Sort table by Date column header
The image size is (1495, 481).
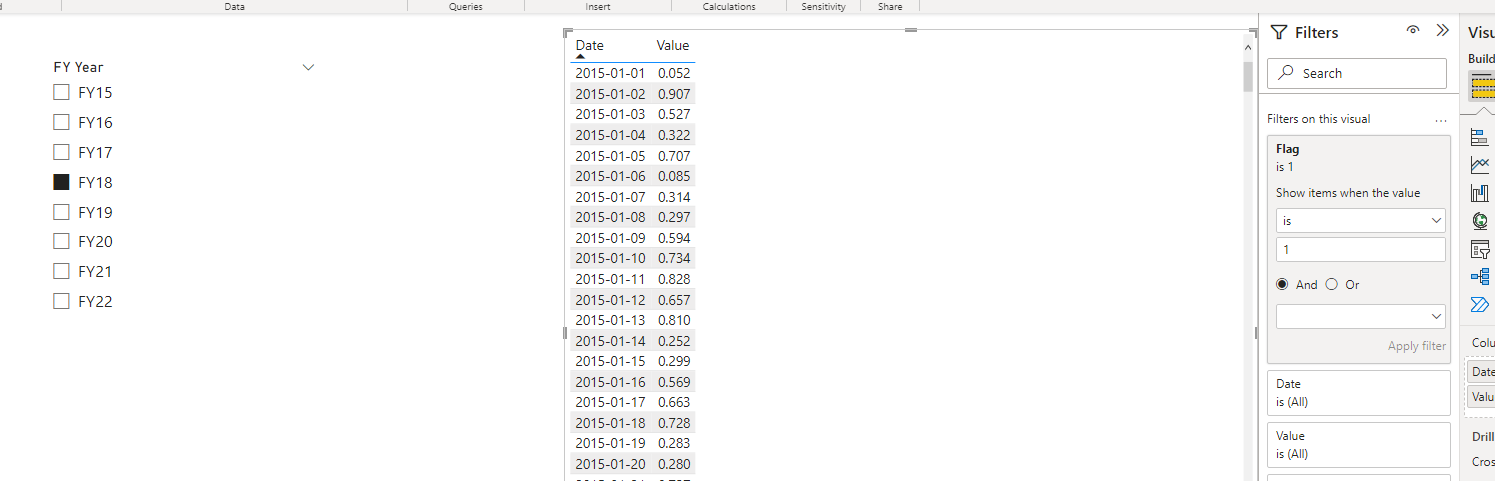[x=590, y=45]
